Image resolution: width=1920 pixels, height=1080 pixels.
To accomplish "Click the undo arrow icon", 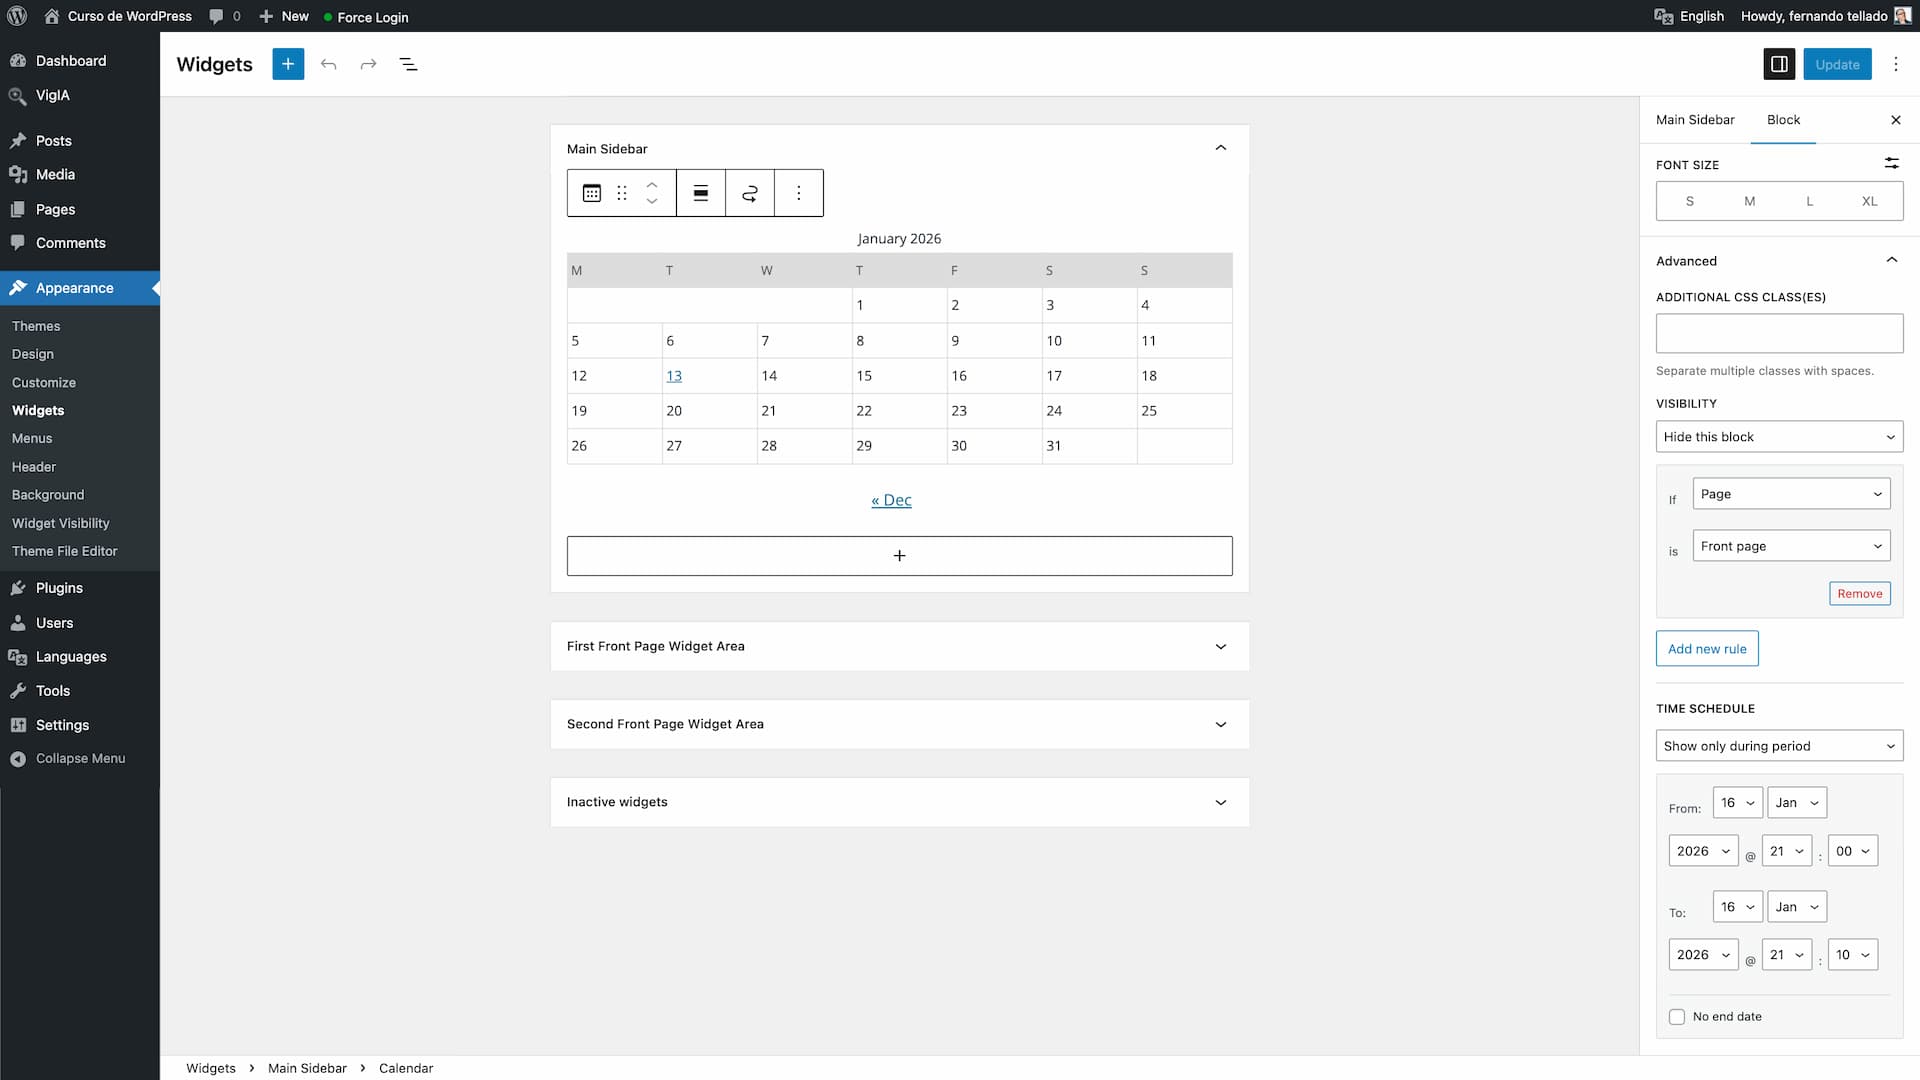I will point(328,64).
